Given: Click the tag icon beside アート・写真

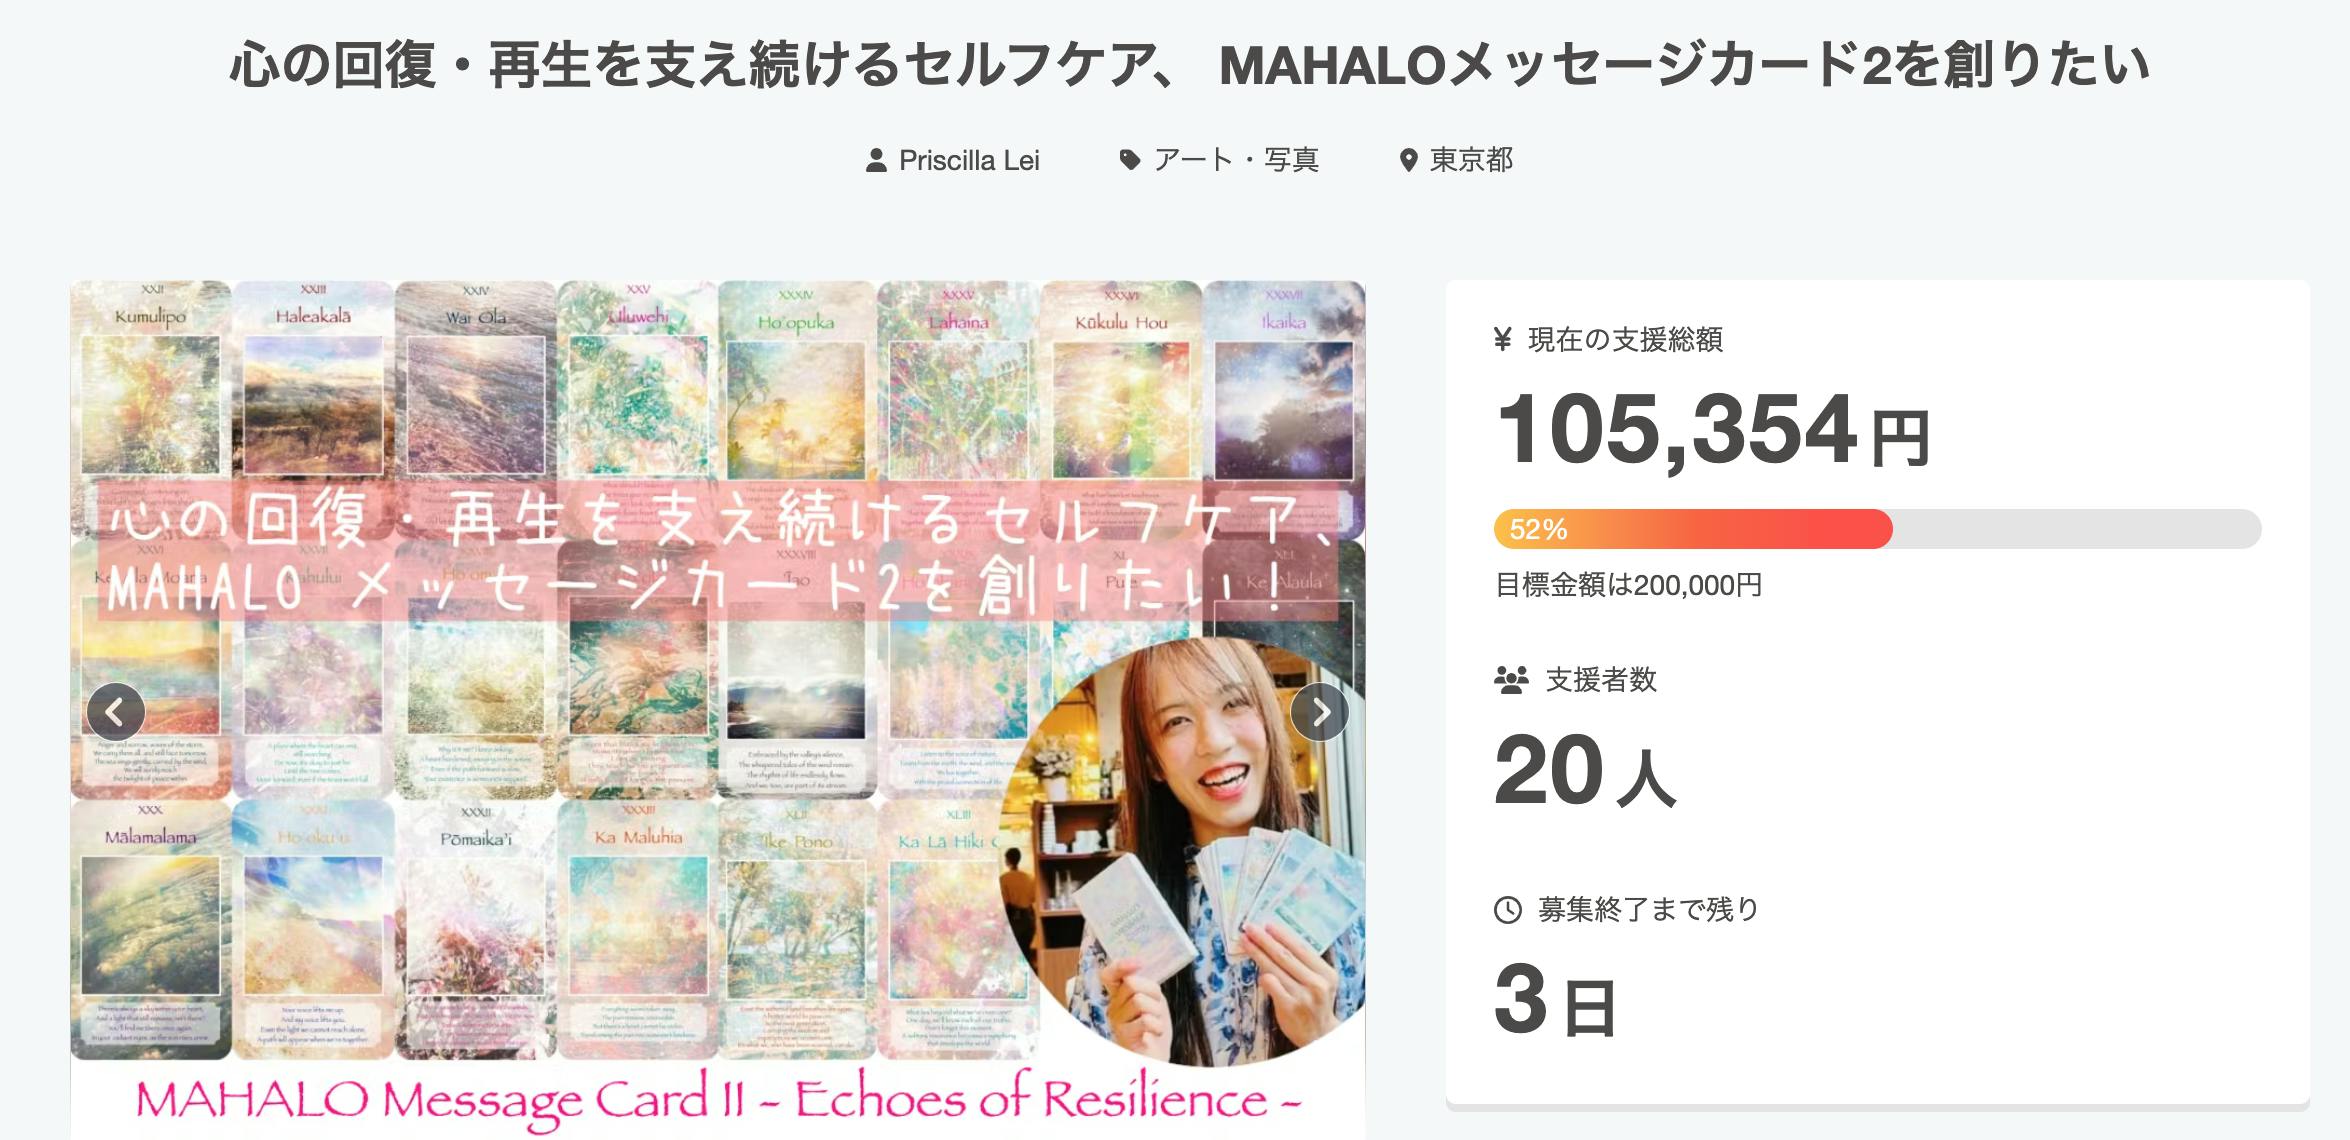Looking at the screenshot, I should pos(1129,161).
